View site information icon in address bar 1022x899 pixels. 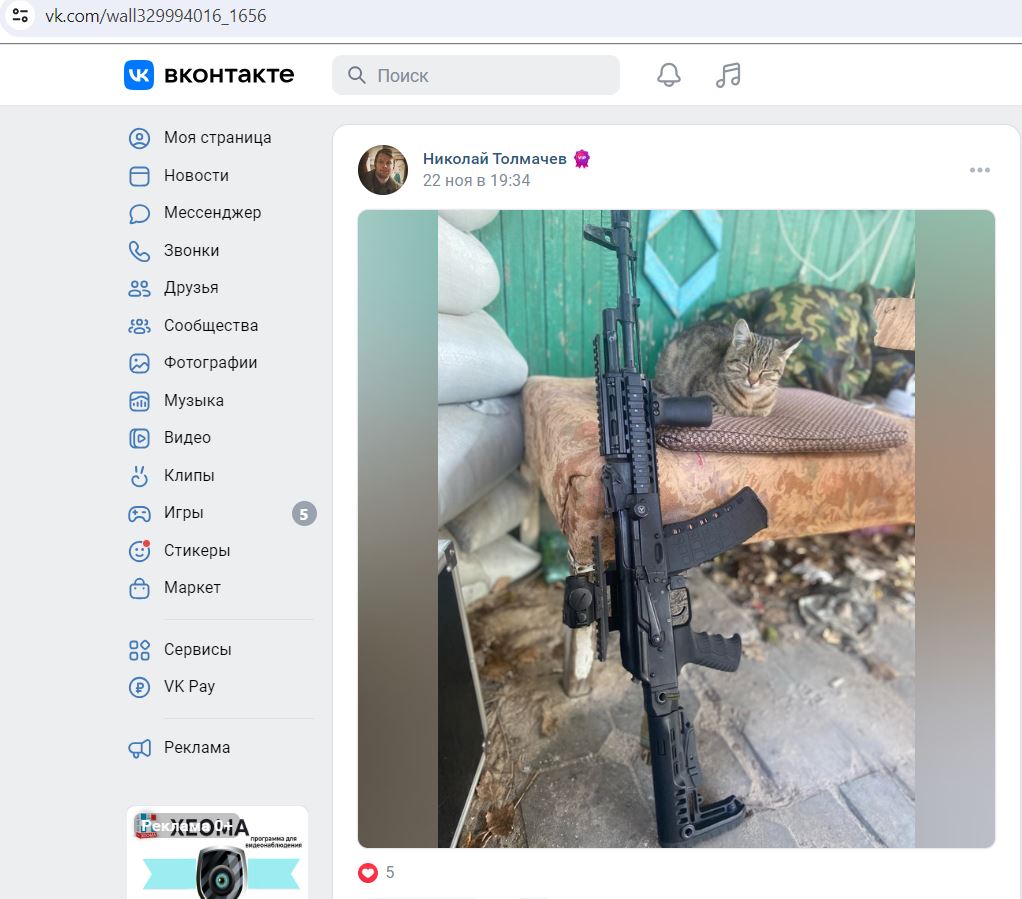pyautogui.click(x=20, y=16)
